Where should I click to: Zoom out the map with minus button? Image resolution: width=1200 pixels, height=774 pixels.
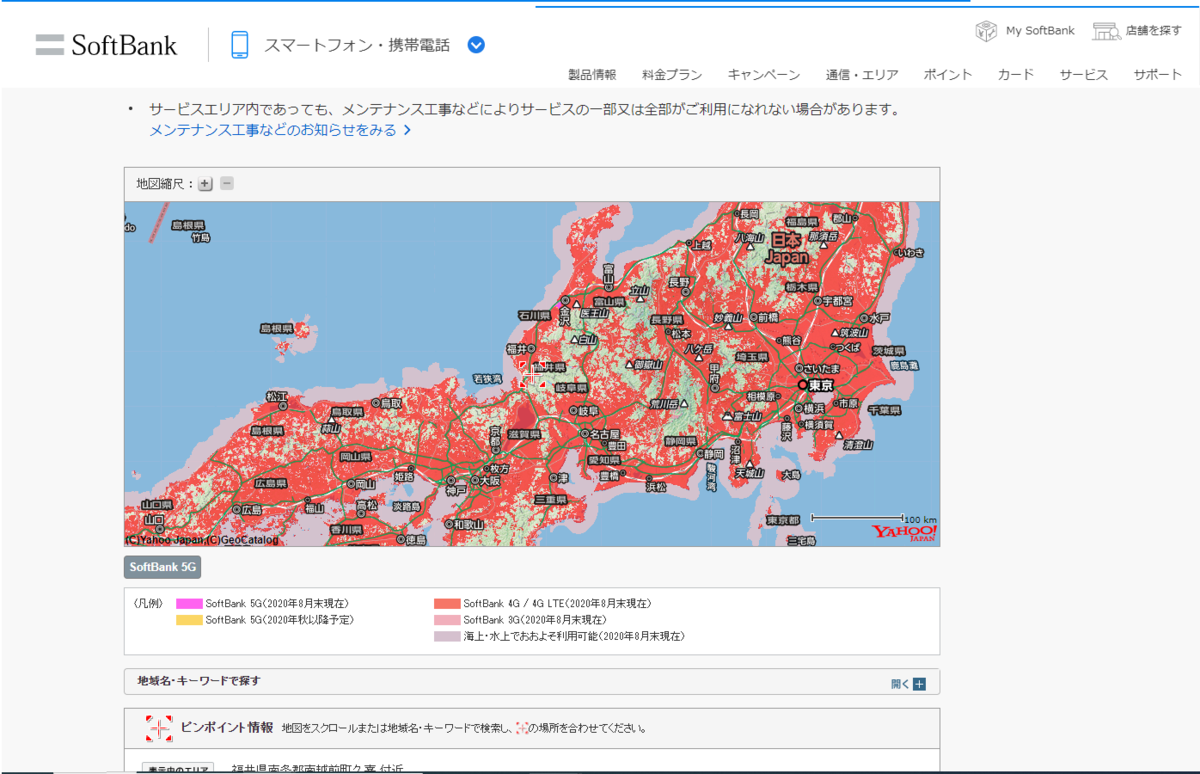[227, 184]
